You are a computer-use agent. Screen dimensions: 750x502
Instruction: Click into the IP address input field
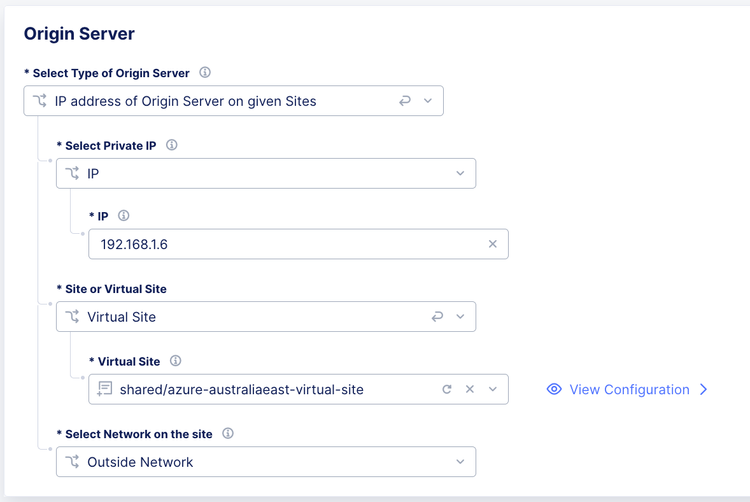tap(280, 244)
